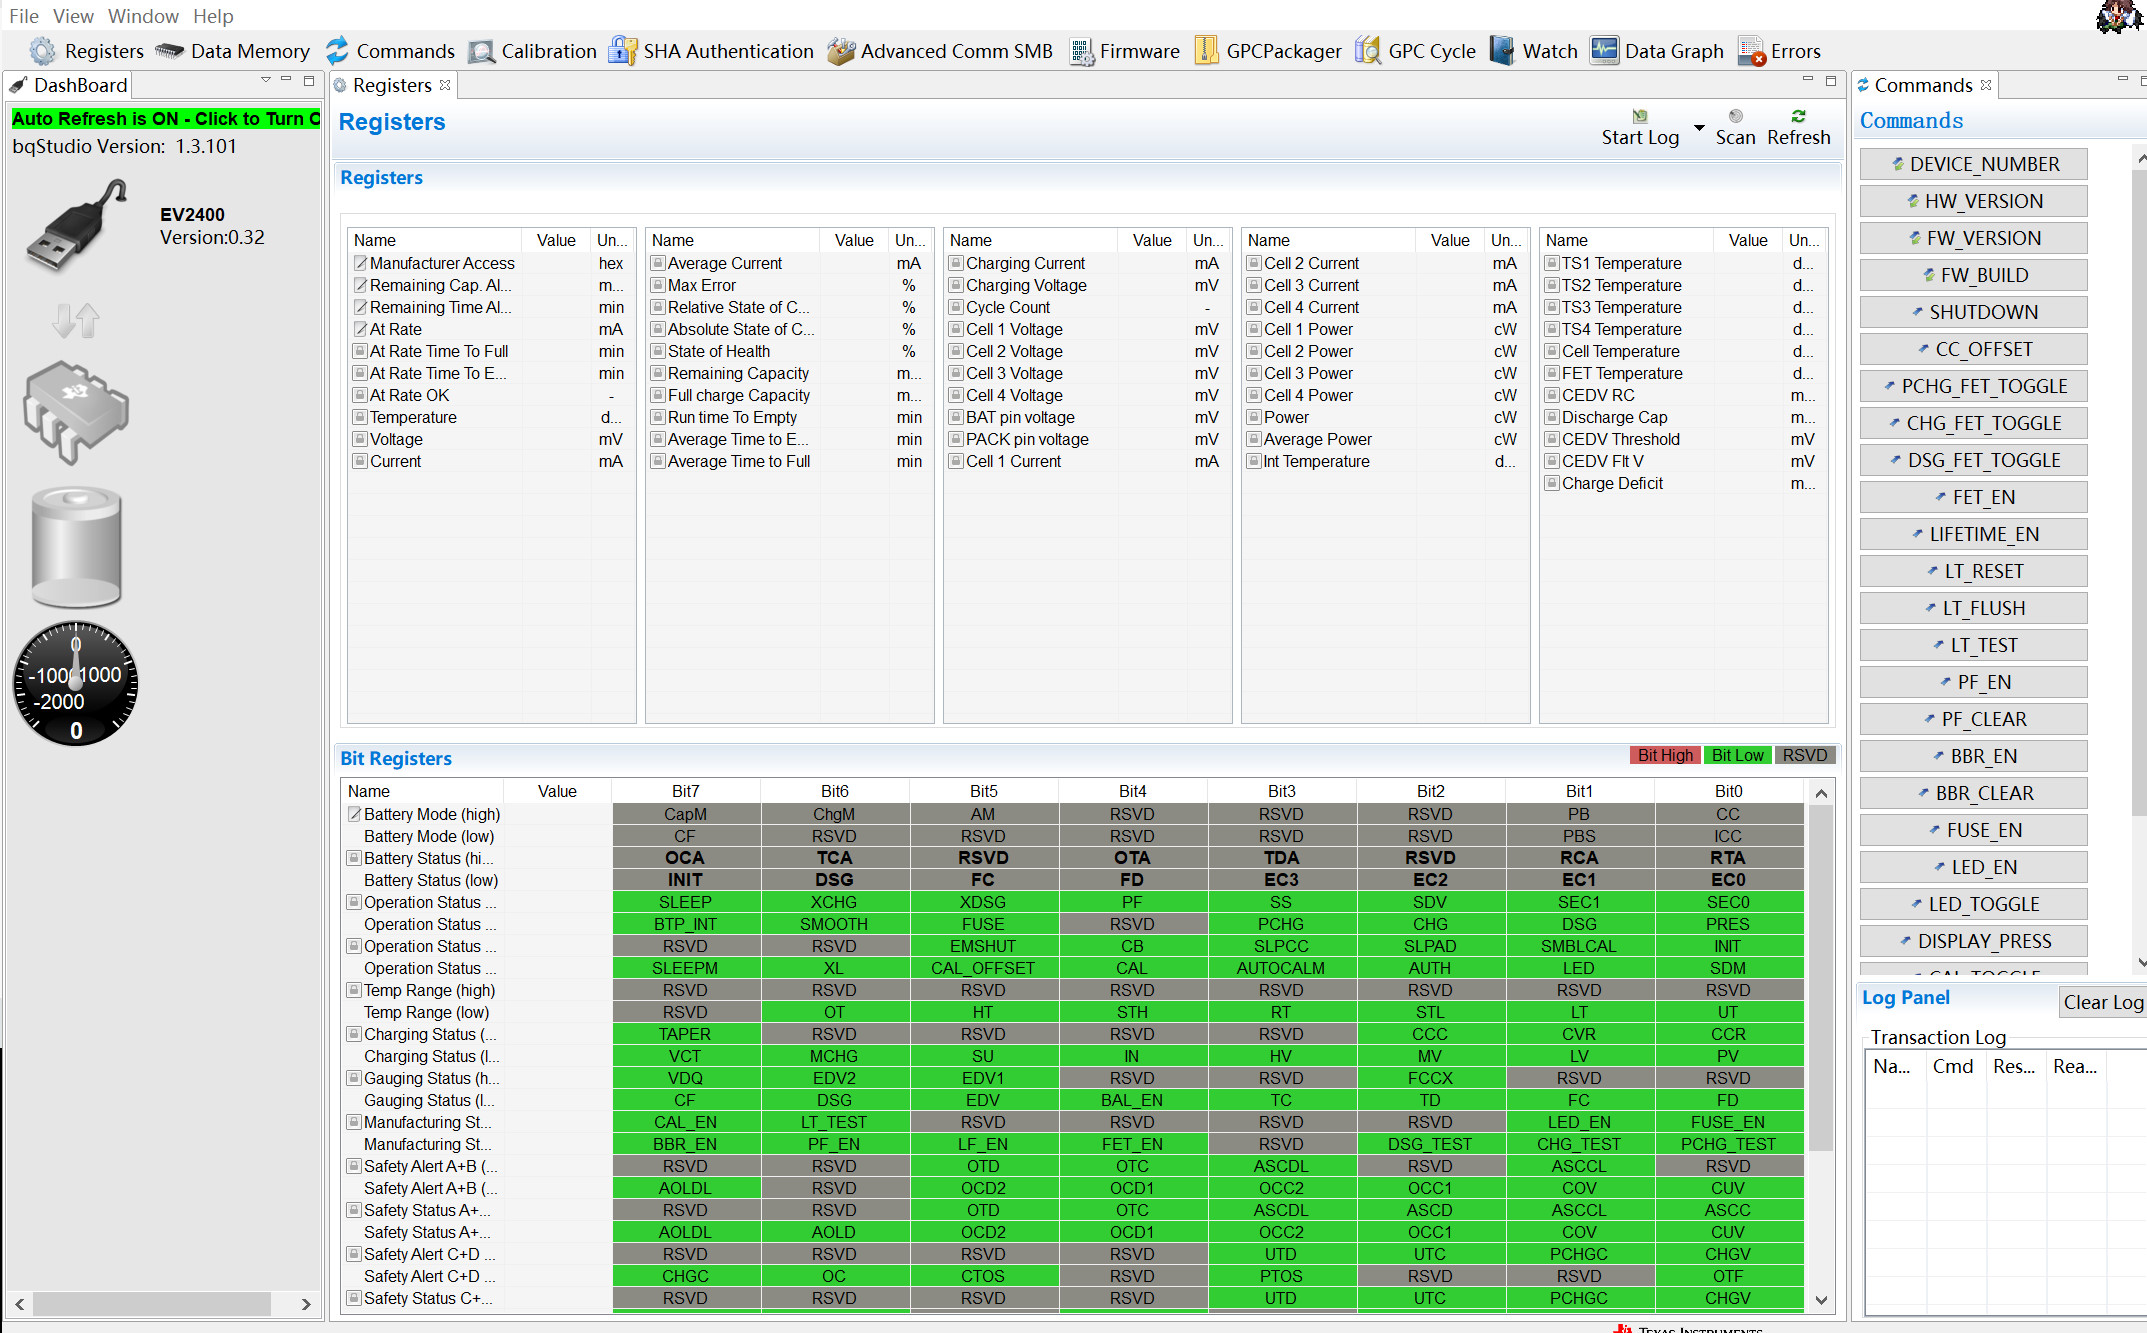Open SHA Authentication lock icon
Screen dimensions: 2147x1333
(x=623, y=51)
